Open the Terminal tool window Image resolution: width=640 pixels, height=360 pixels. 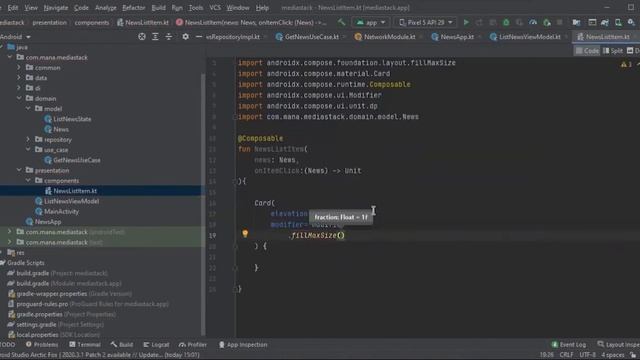85,345
